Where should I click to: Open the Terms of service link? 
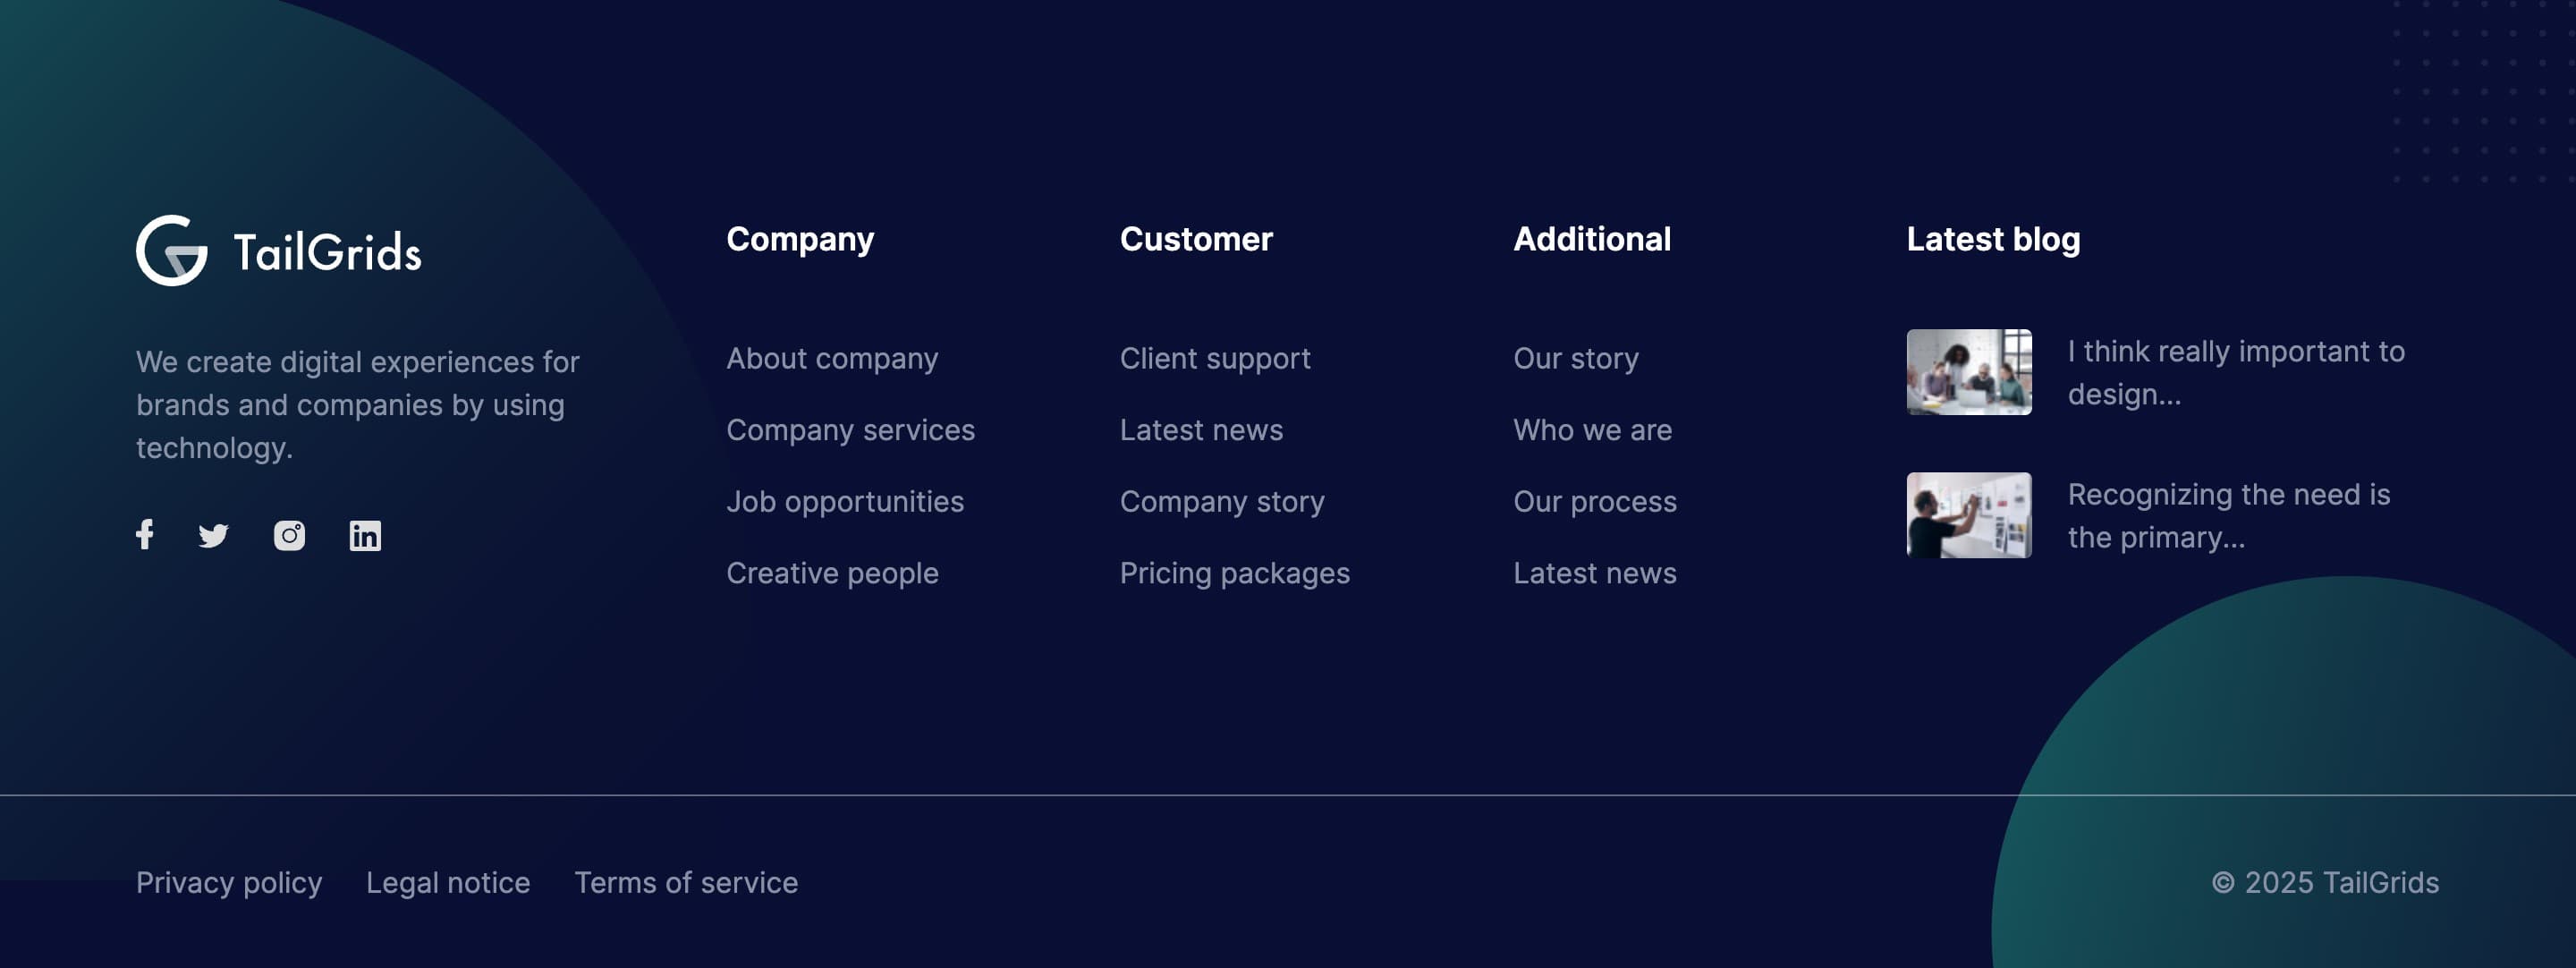tap(685, 881)
